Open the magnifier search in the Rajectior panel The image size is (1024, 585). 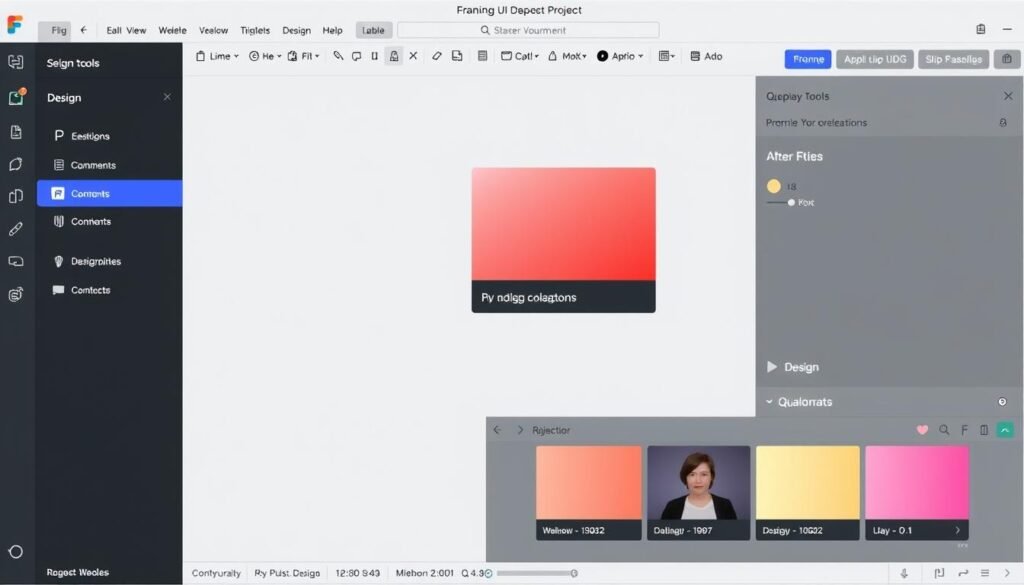(x=944, y=430)
